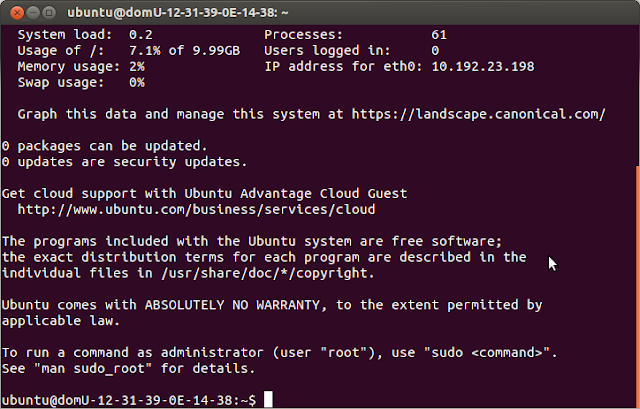Click the Swap usage 0% value

(x=137, y=82)
